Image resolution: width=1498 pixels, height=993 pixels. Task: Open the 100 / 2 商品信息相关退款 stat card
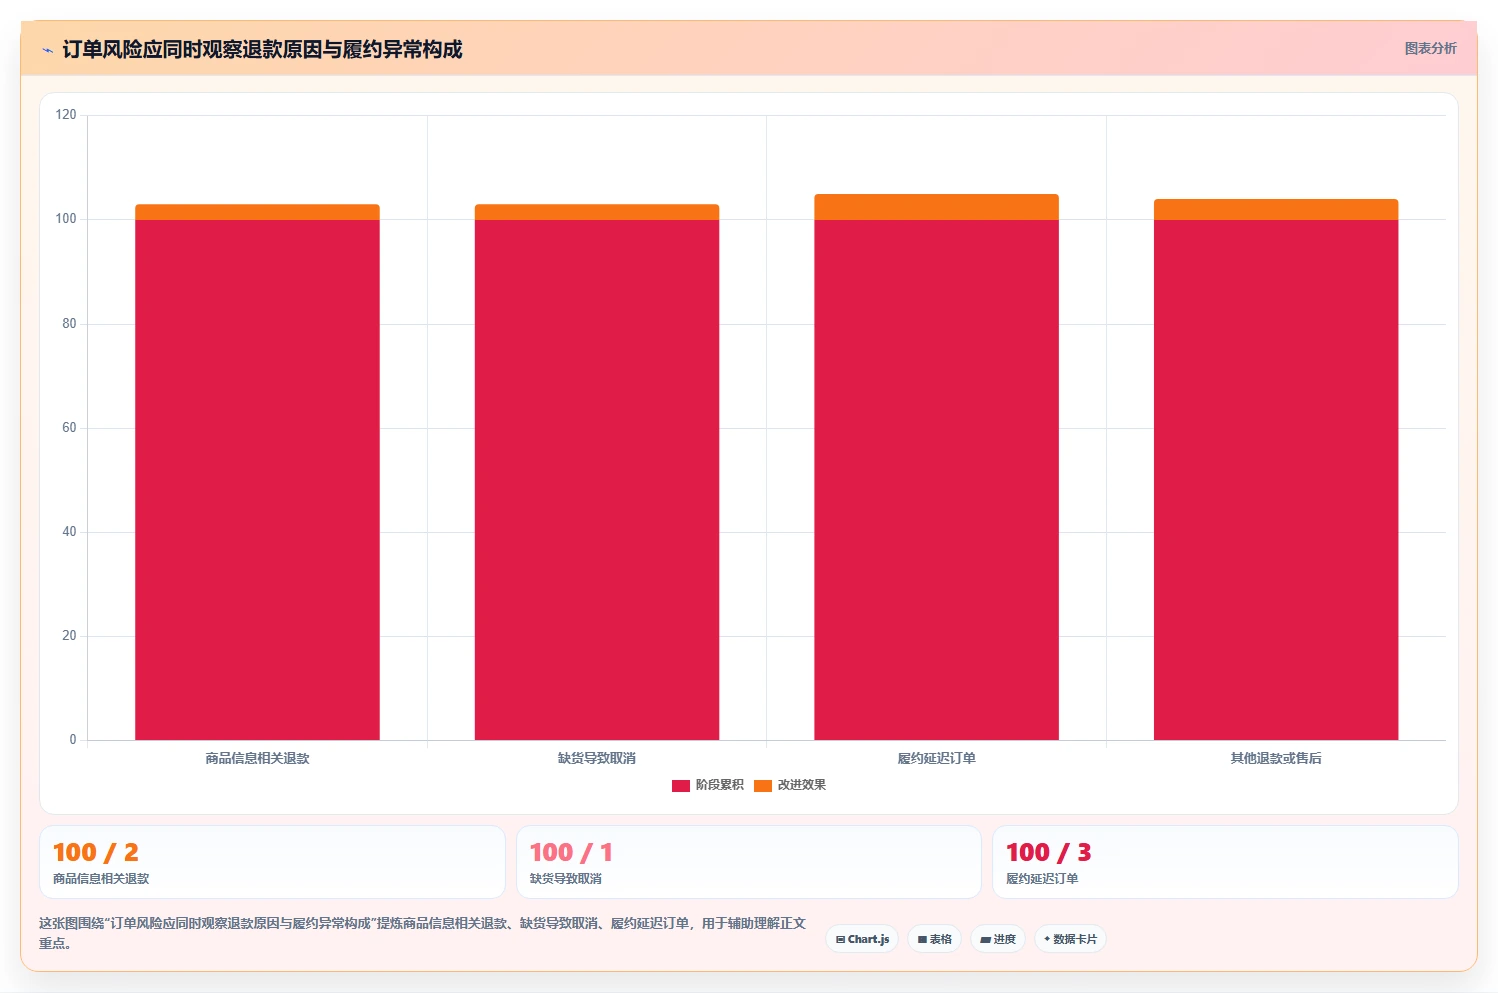(x=272, y=862)
